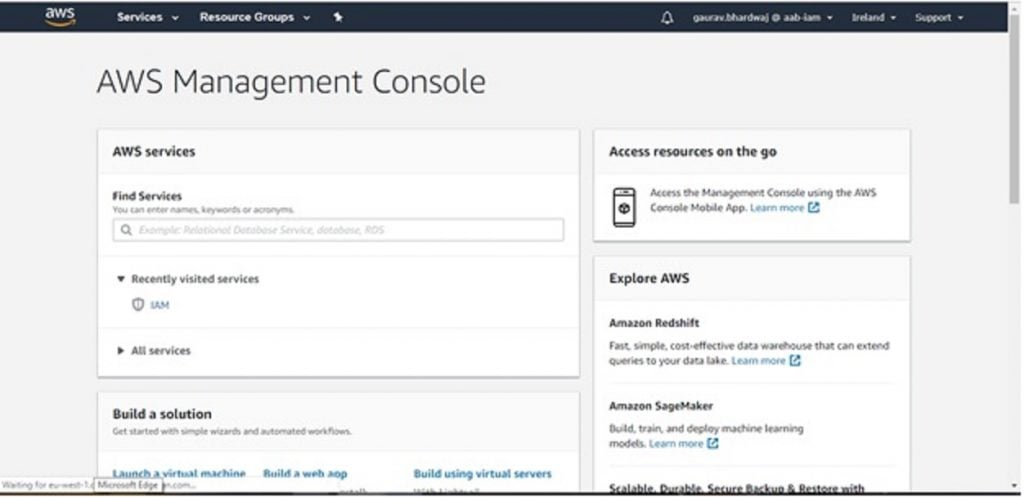Image resolution: width=1024 pixels, height=497 pixels.
Task: Expand the All services section
Action: click(x=154, y=351)
